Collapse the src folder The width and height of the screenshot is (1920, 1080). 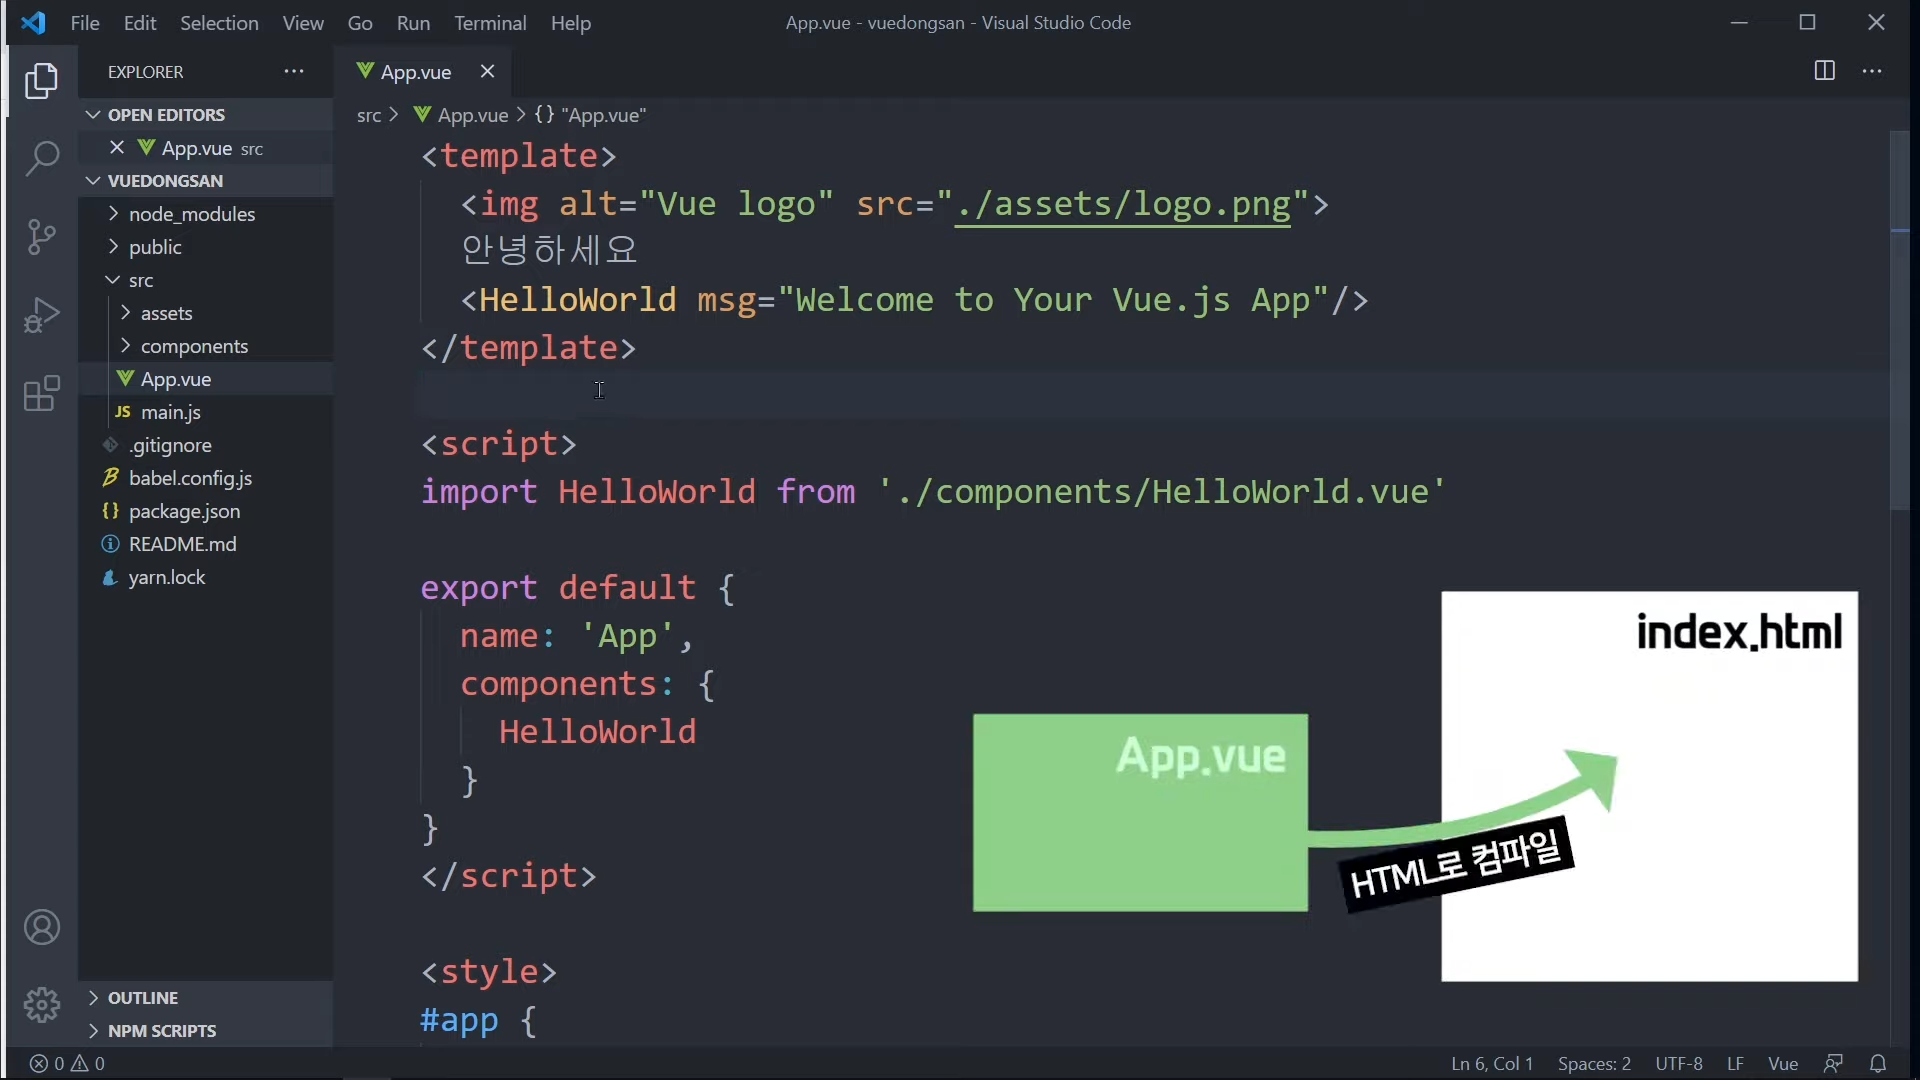pos(140,281)
